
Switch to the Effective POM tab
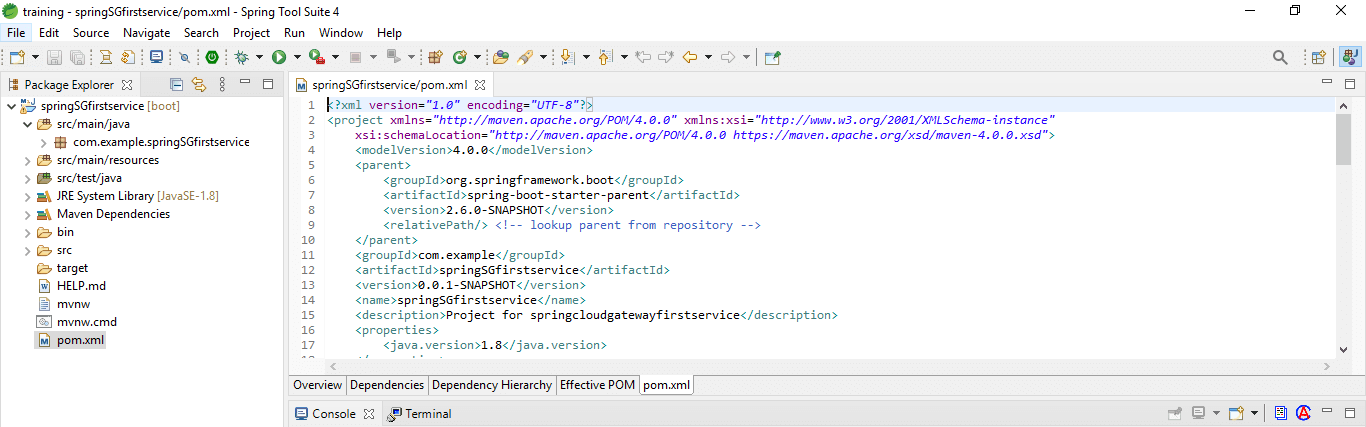click(x=597, y=385)
